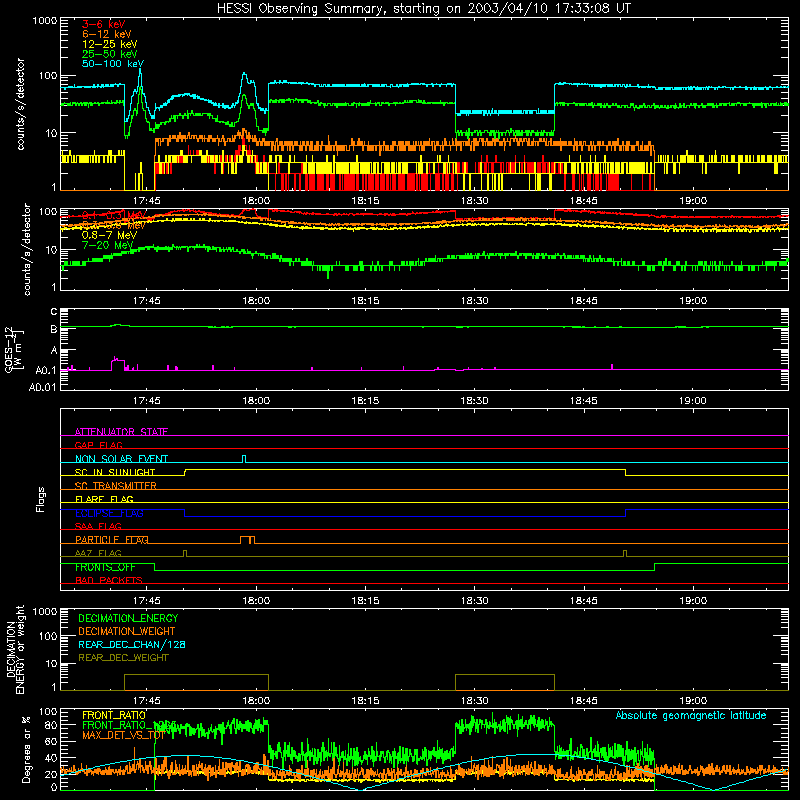Screen dimensions: 800x800
Task: Click the 'Flags' vertical axis label
Action: (x=41, y=499)
